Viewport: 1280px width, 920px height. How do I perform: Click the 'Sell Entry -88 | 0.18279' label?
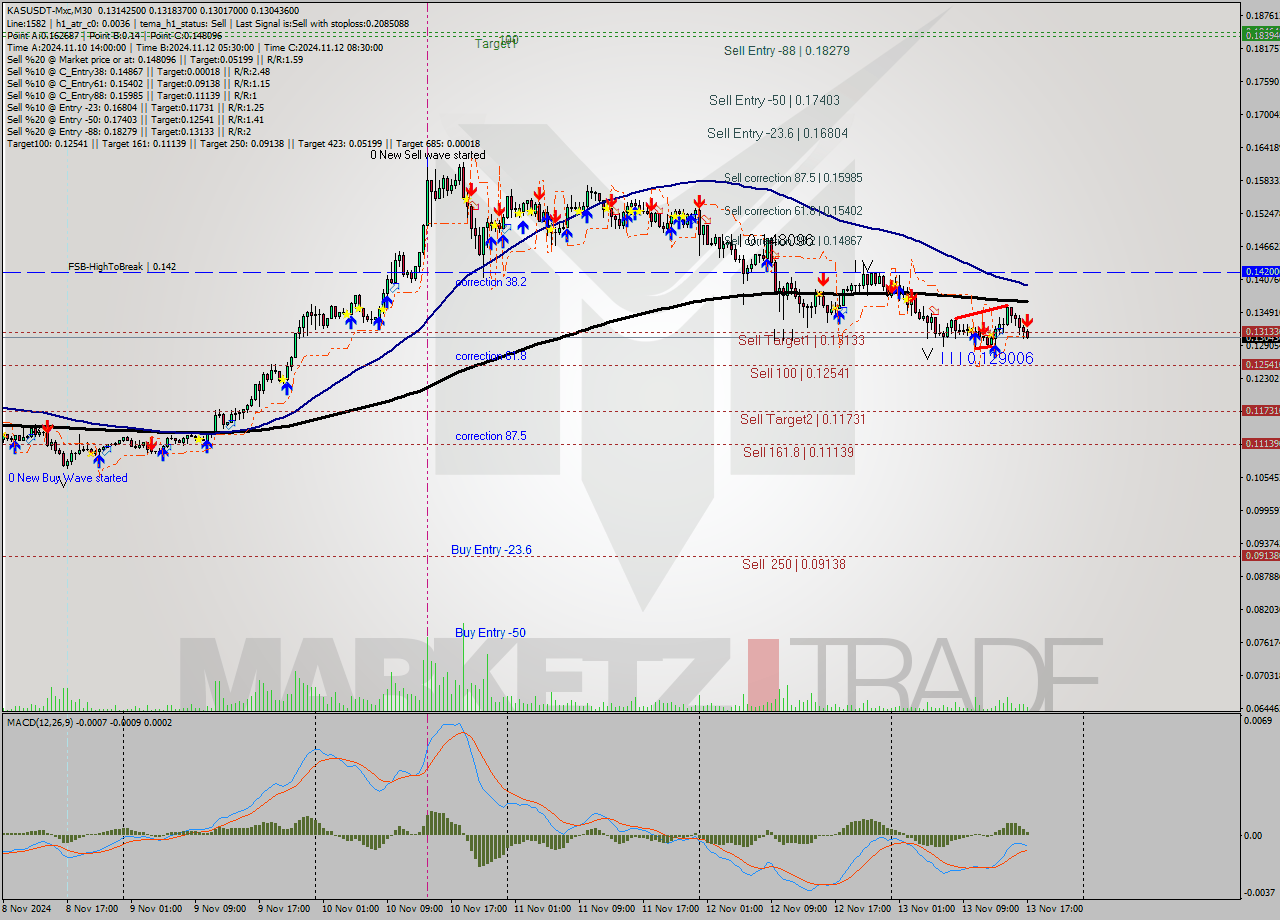[x=786, y=50]
